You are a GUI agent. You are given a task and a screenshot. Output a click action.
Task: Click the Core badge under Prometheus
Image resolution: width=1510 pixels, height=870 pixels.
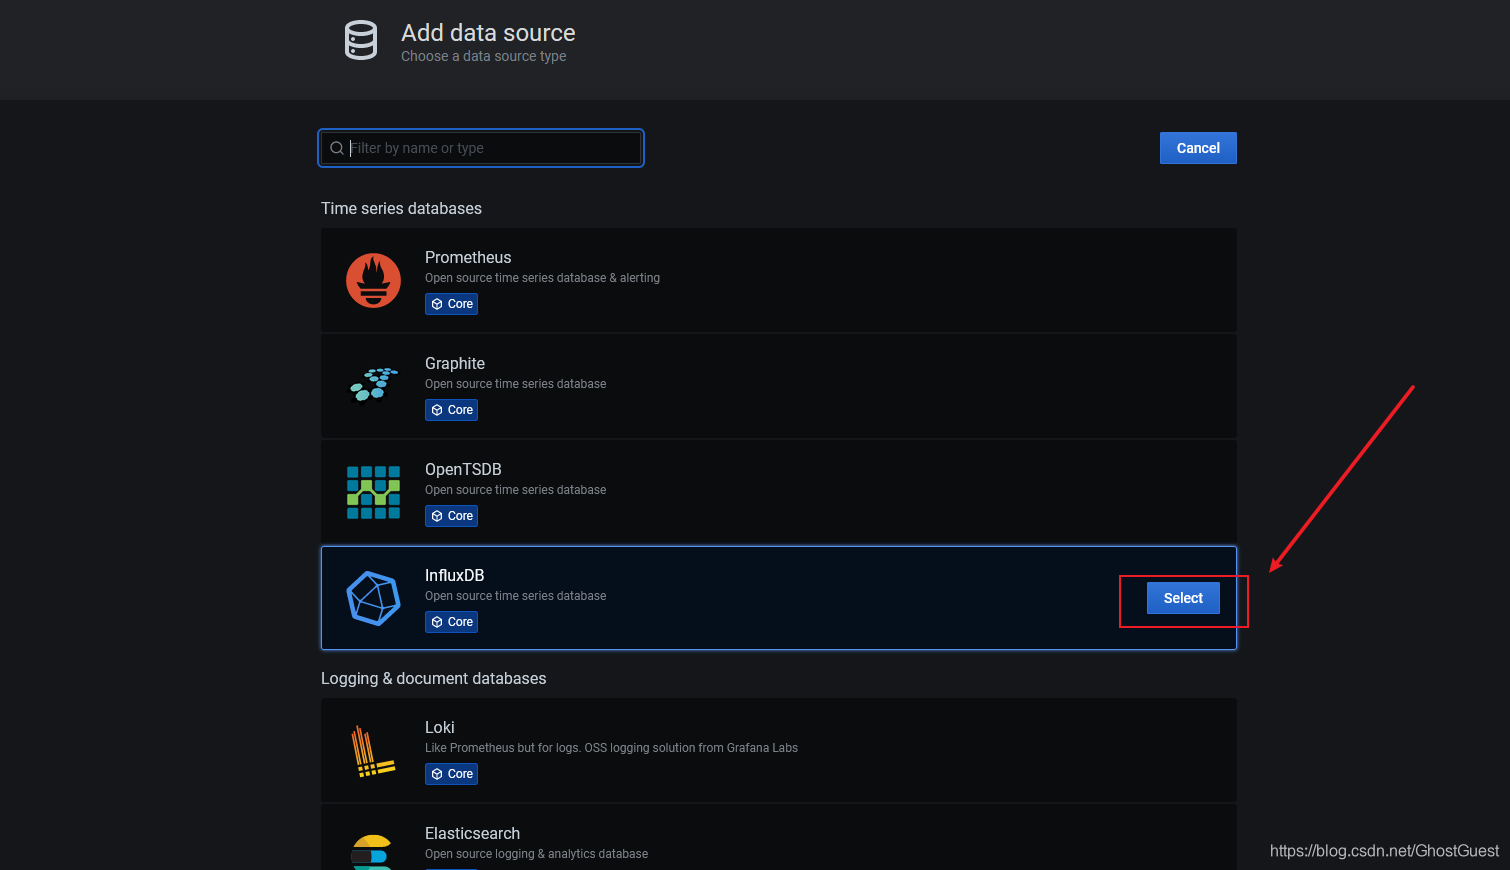click(451, 304)
